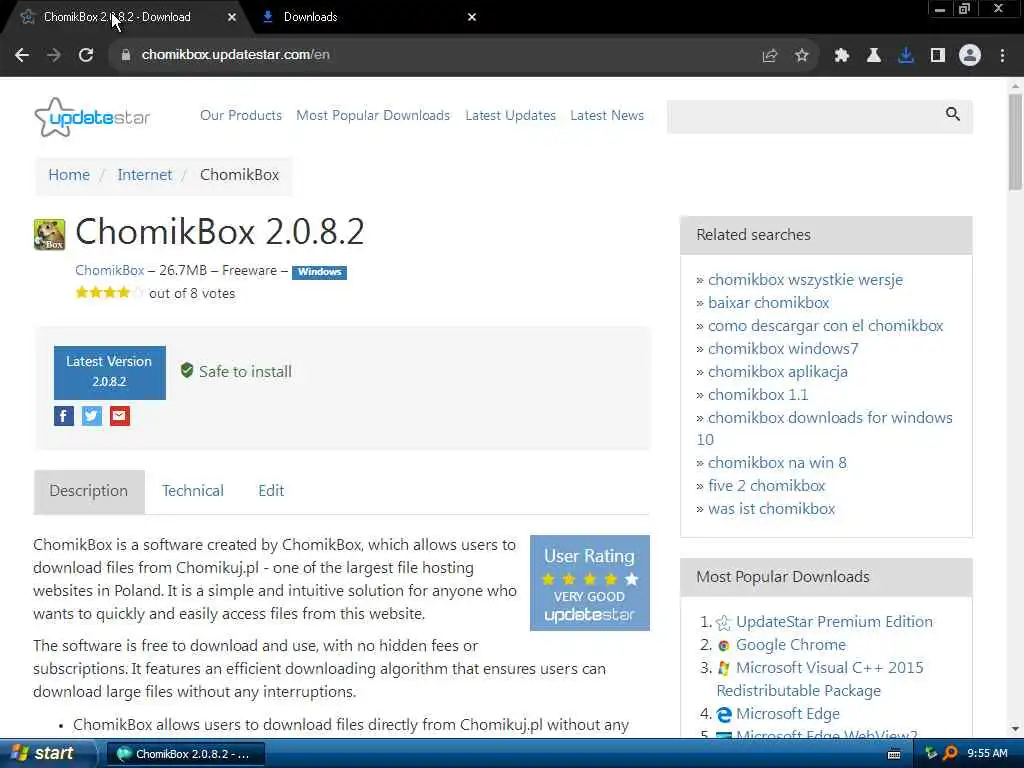Open Latest News nav link
The height and width of the screenshot is (768, 1024).
point(607,116)
